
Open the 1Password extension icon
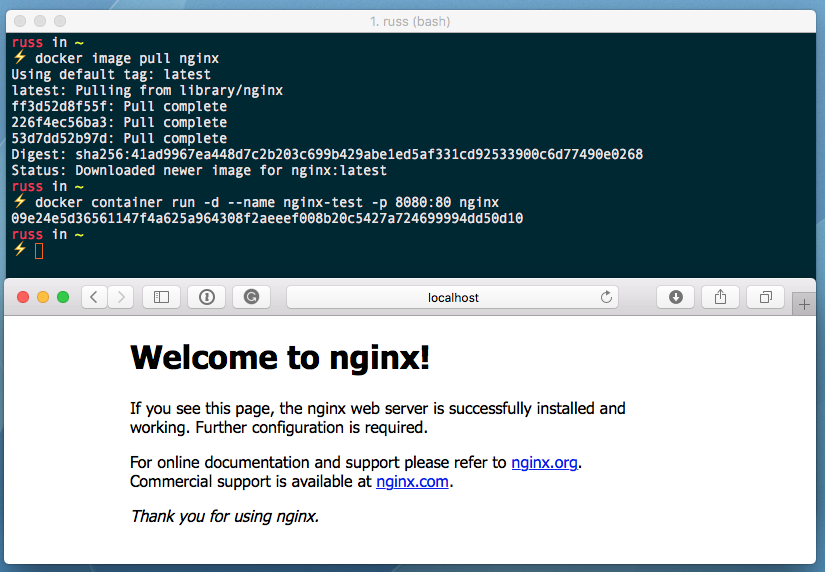point(207,297)
